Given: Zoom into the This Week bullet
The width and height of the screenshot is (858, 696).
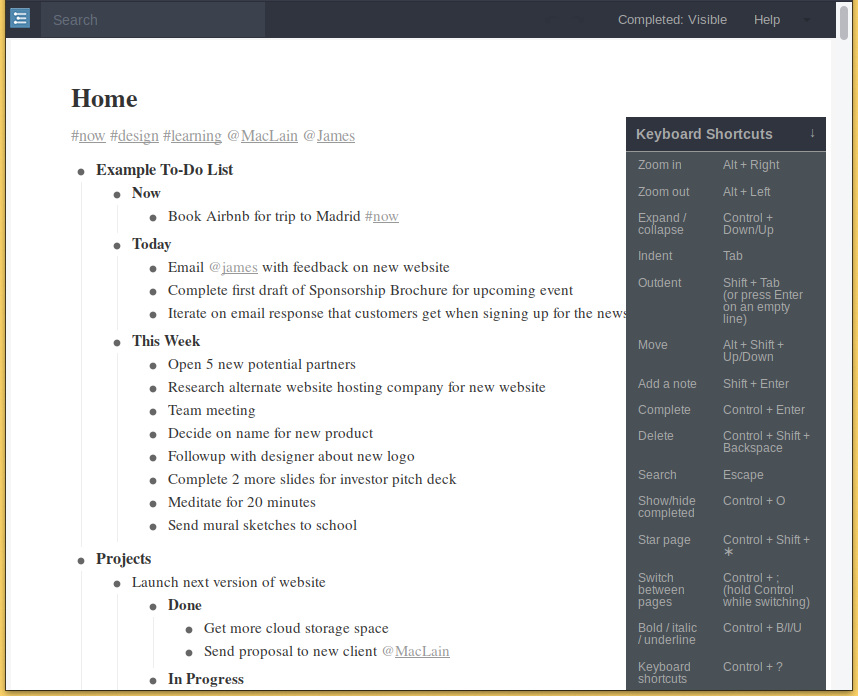Looking at the screenshot, I should pos(117,341).
